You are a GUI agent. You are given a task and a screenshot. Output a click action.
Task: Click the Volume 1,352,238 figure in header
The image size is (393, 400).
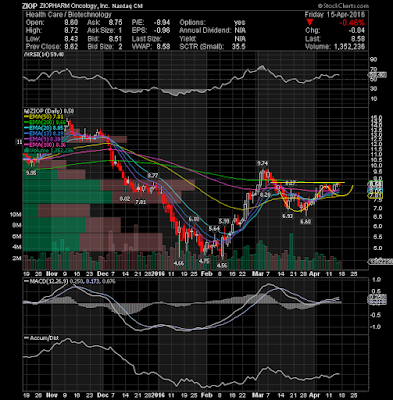(x=335, y=47)
